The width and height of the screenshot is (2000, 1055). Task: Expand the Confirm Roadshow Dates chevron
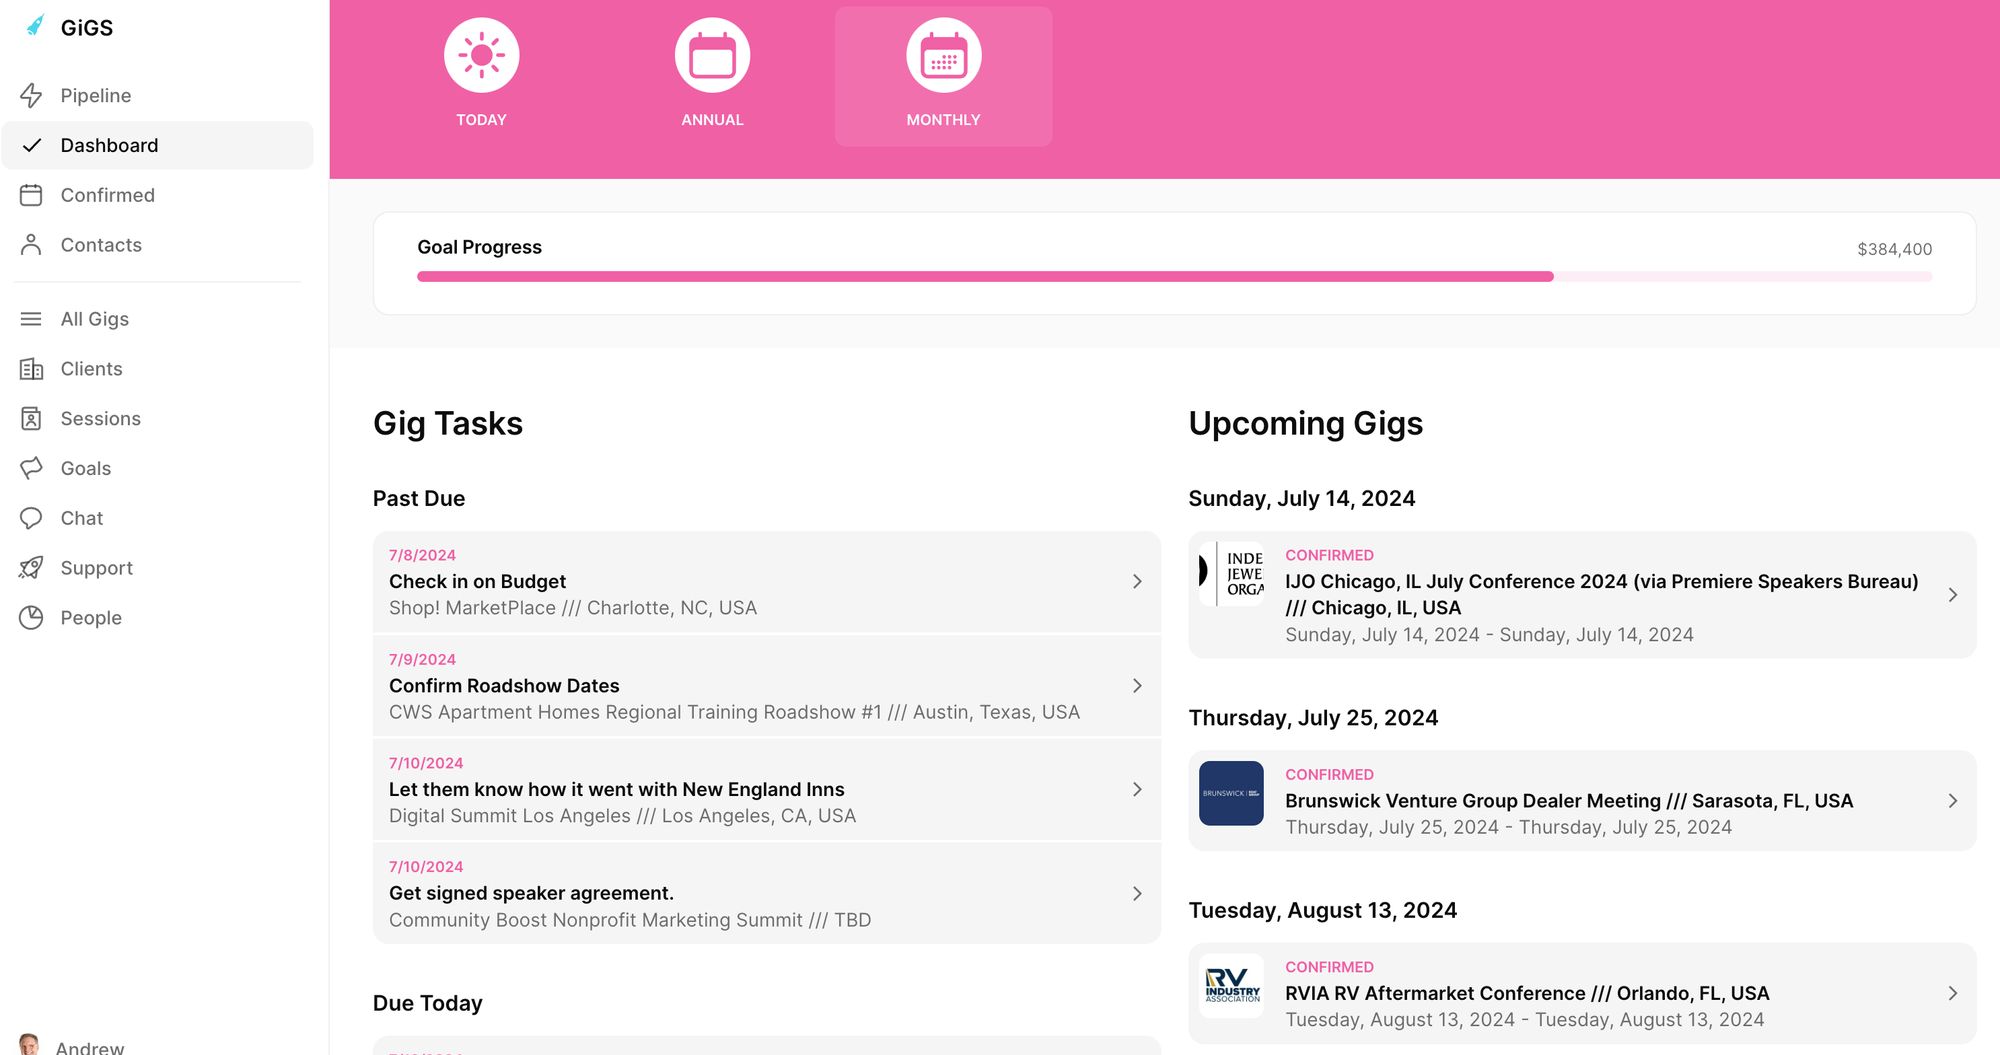(x=1137, y=686)
